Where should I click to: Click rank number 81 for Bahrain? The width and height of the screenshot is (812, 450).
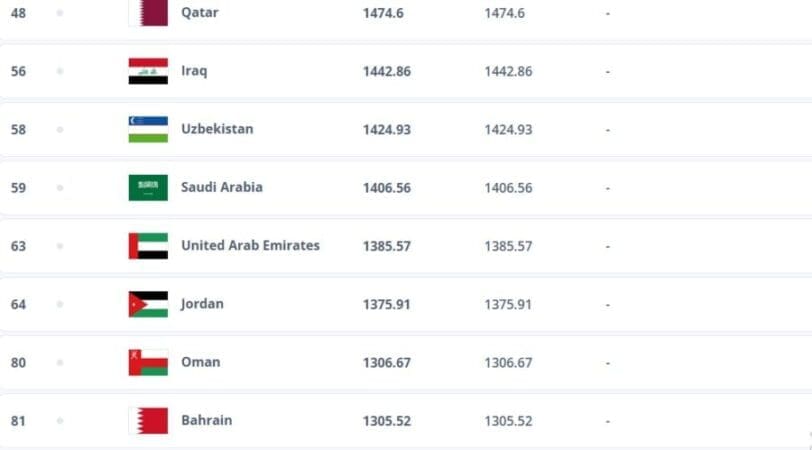(x=18, y=421)
